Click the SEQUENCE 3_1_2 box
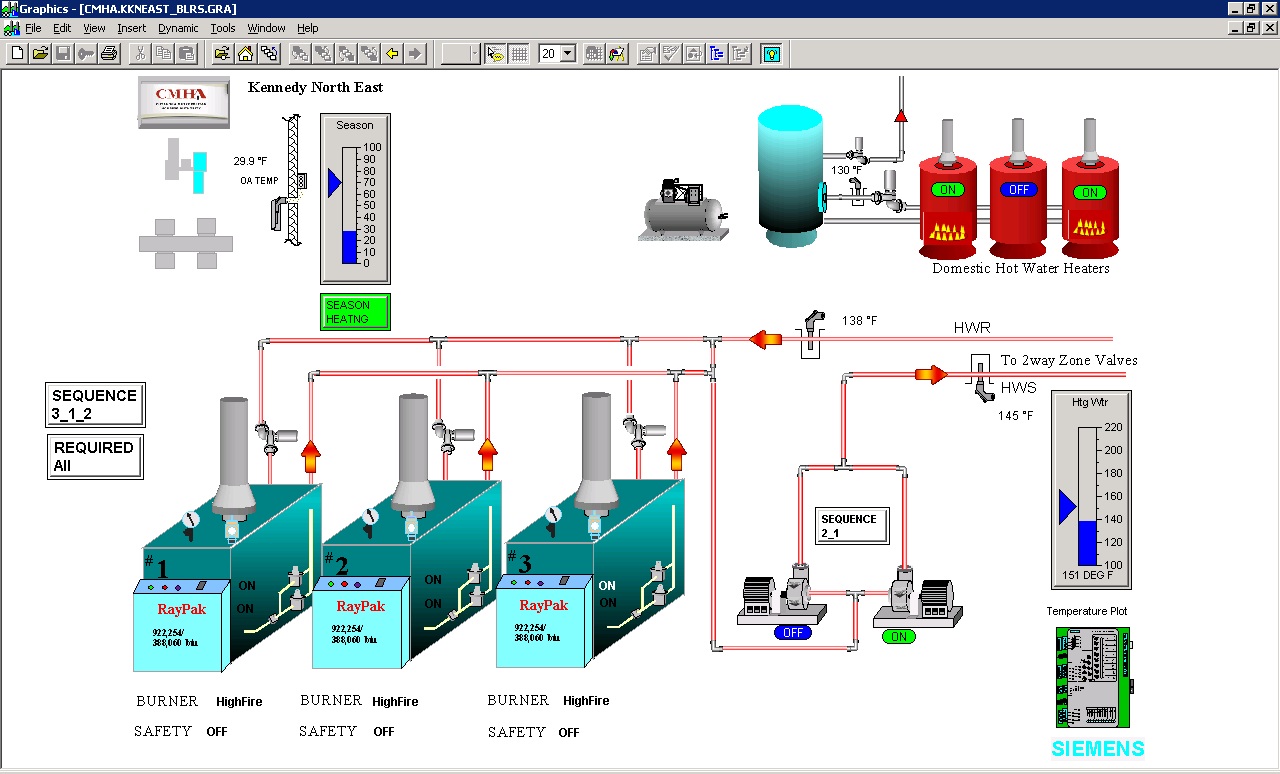 pos(95,405)
